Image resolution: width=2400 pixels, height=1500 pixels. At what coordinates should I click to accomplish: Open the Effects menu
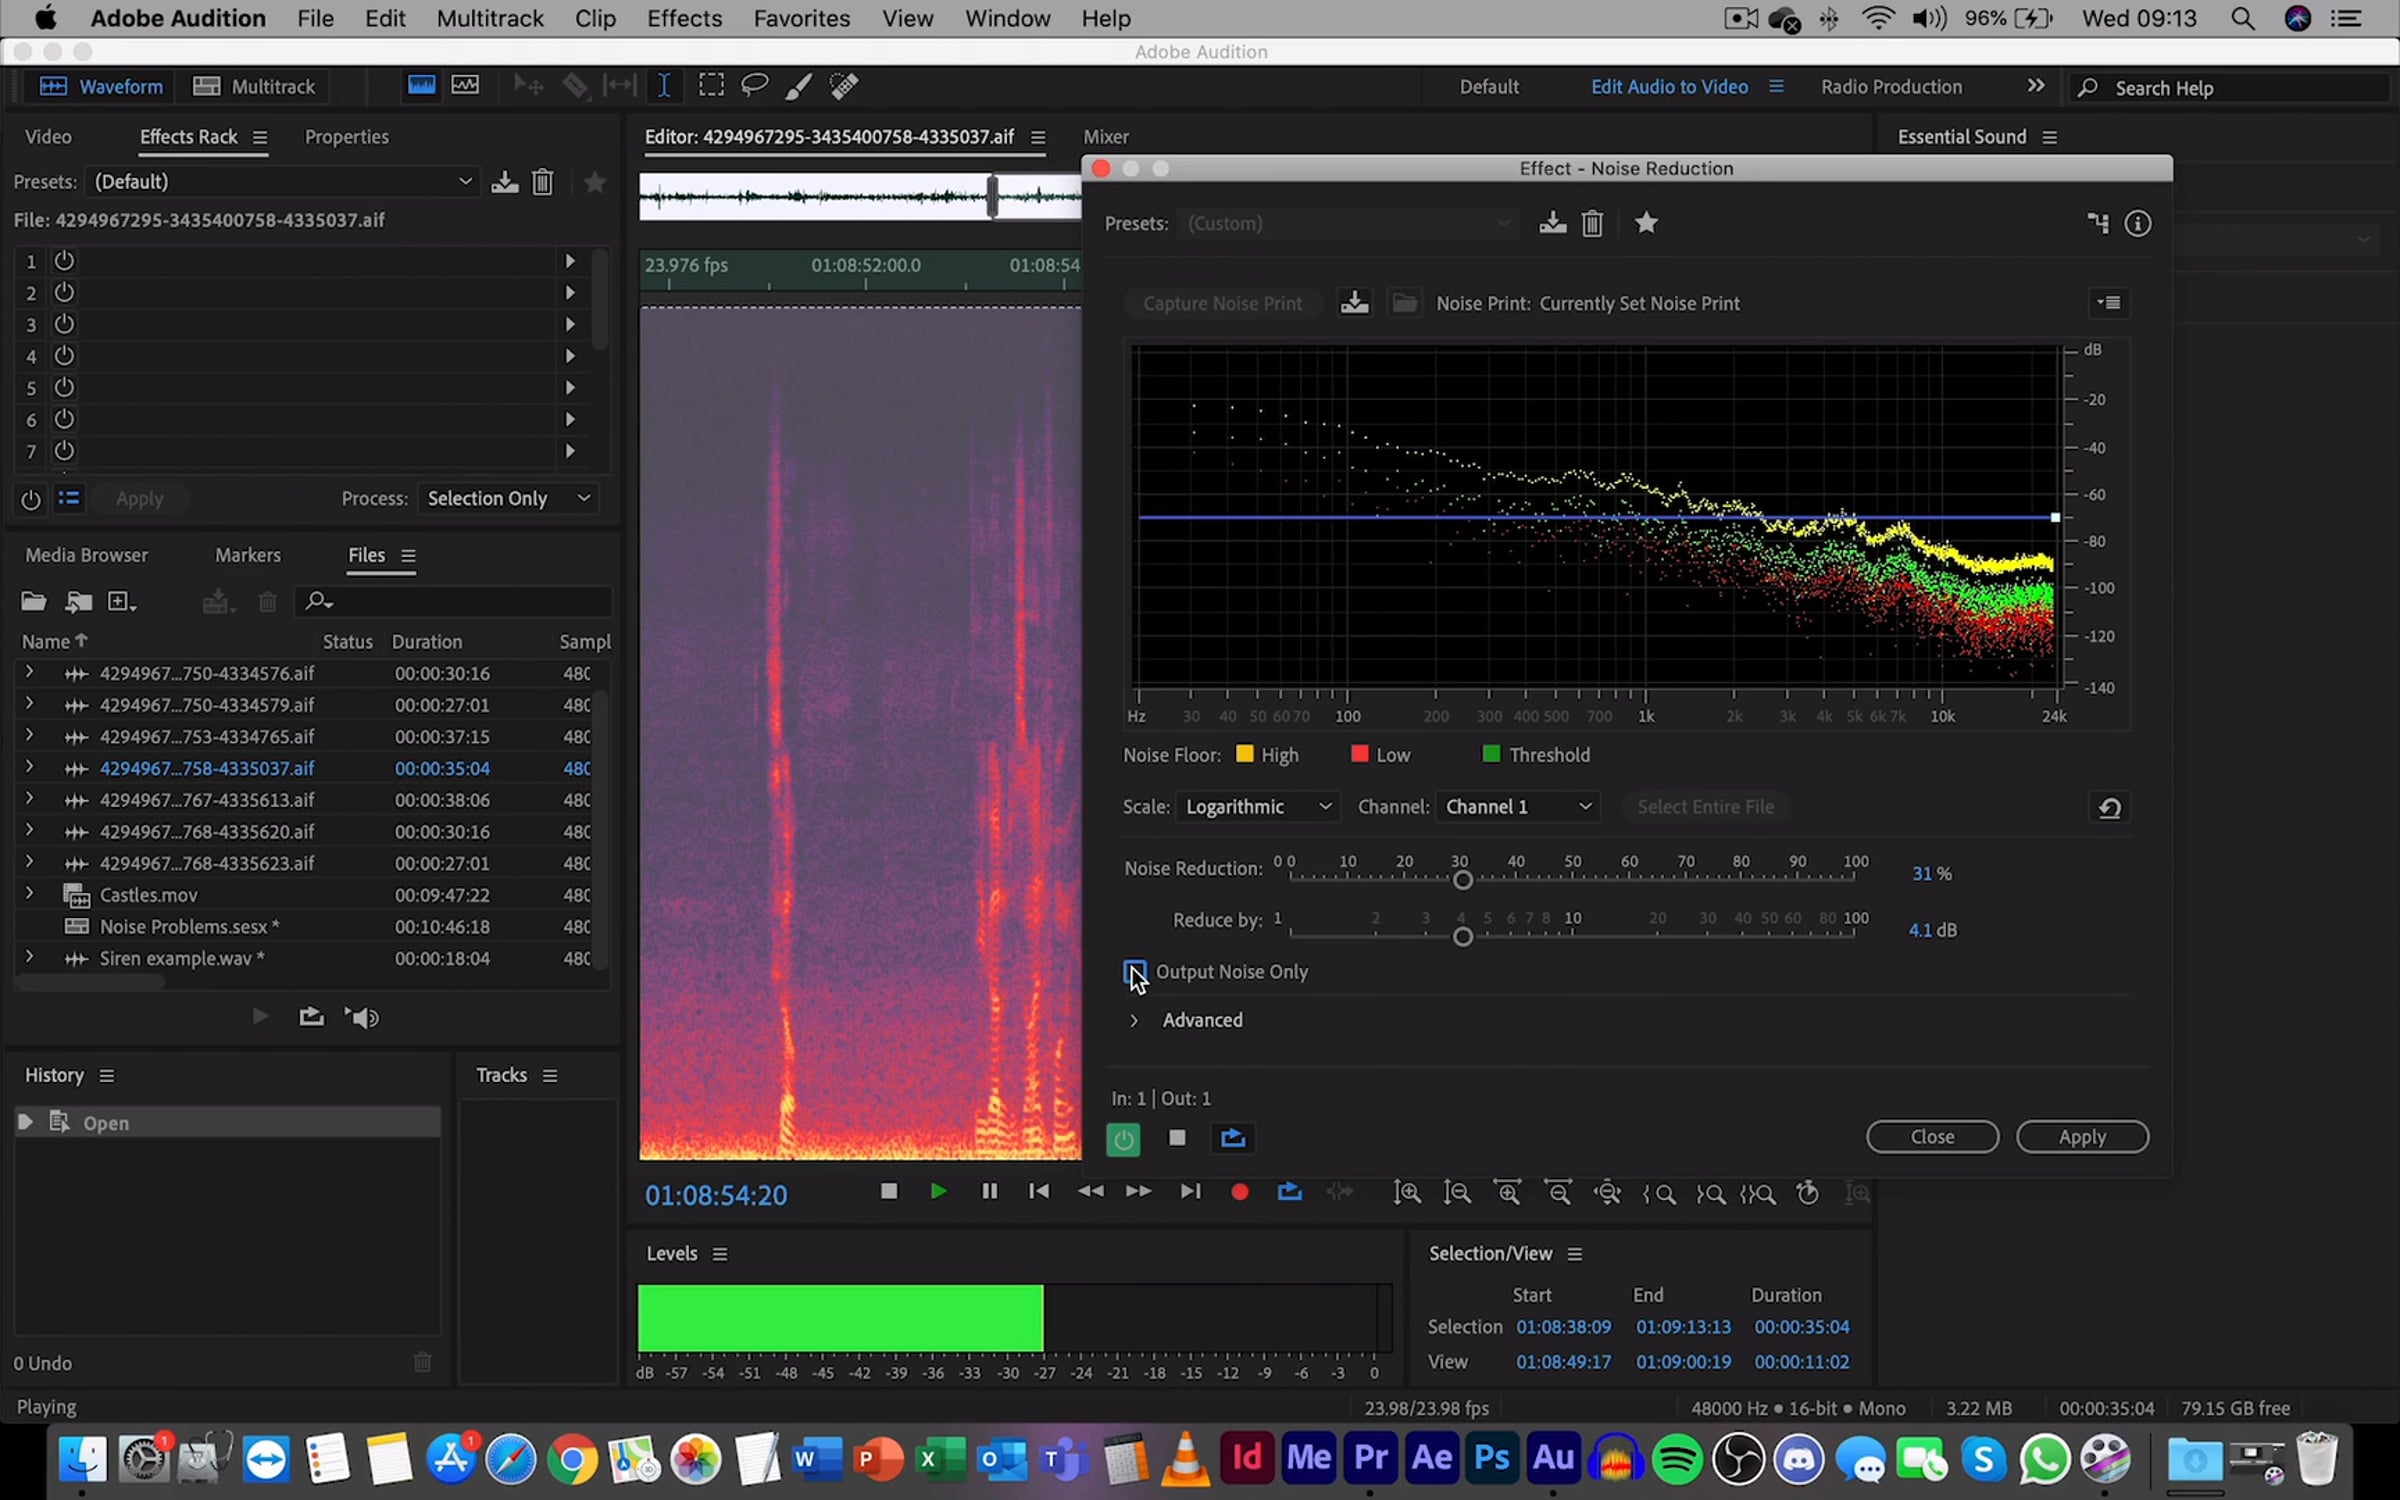684,18
